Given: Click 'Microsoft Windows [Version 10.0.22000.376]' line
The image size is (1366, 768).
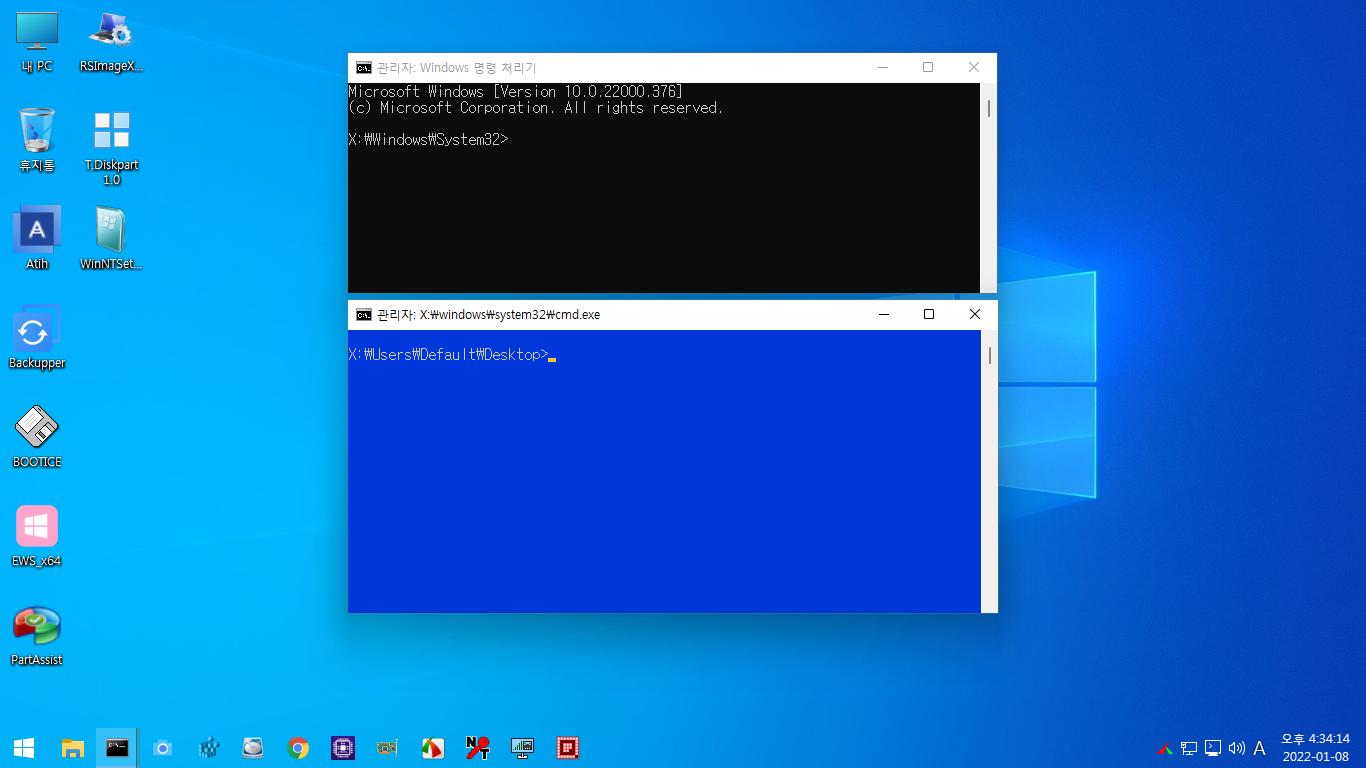Looking at the screenshot, I should (515, 92).
